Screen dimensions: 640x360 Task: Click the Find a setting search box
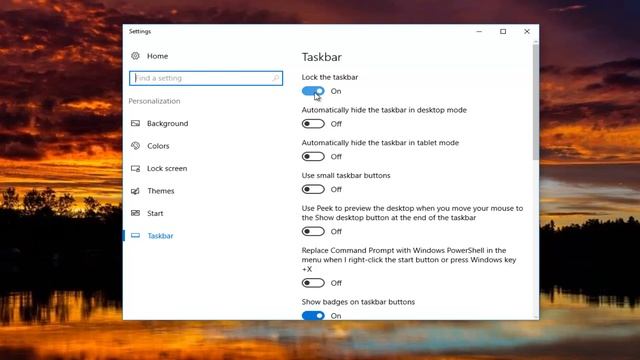click(x=206, y=78)
